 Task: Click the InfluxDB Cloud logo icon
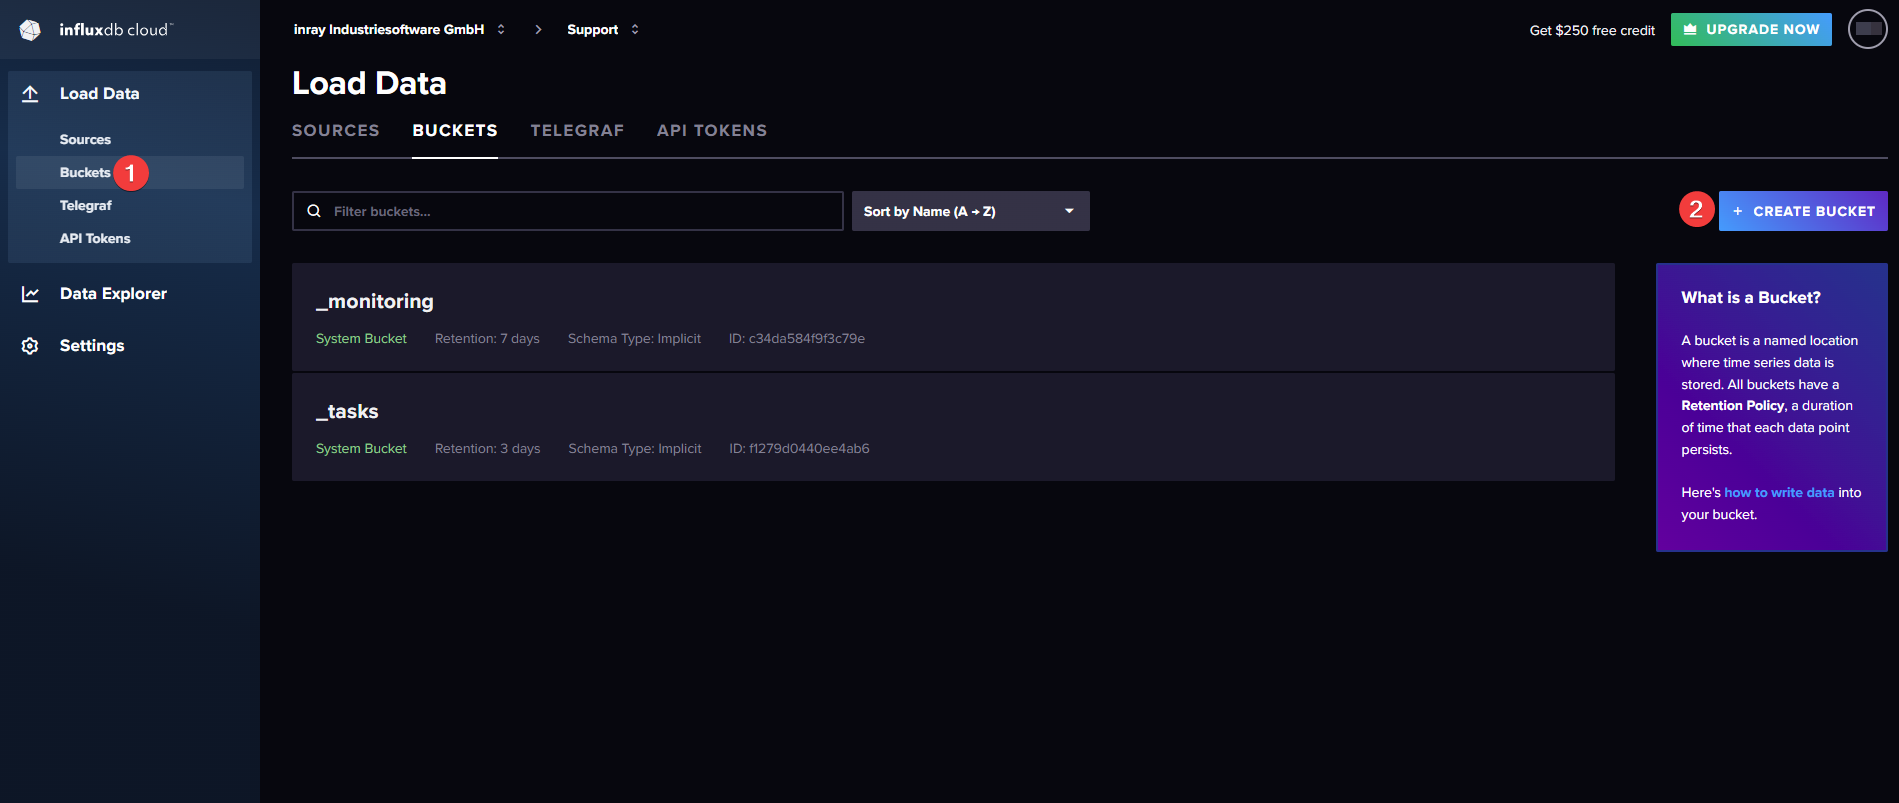30,30
